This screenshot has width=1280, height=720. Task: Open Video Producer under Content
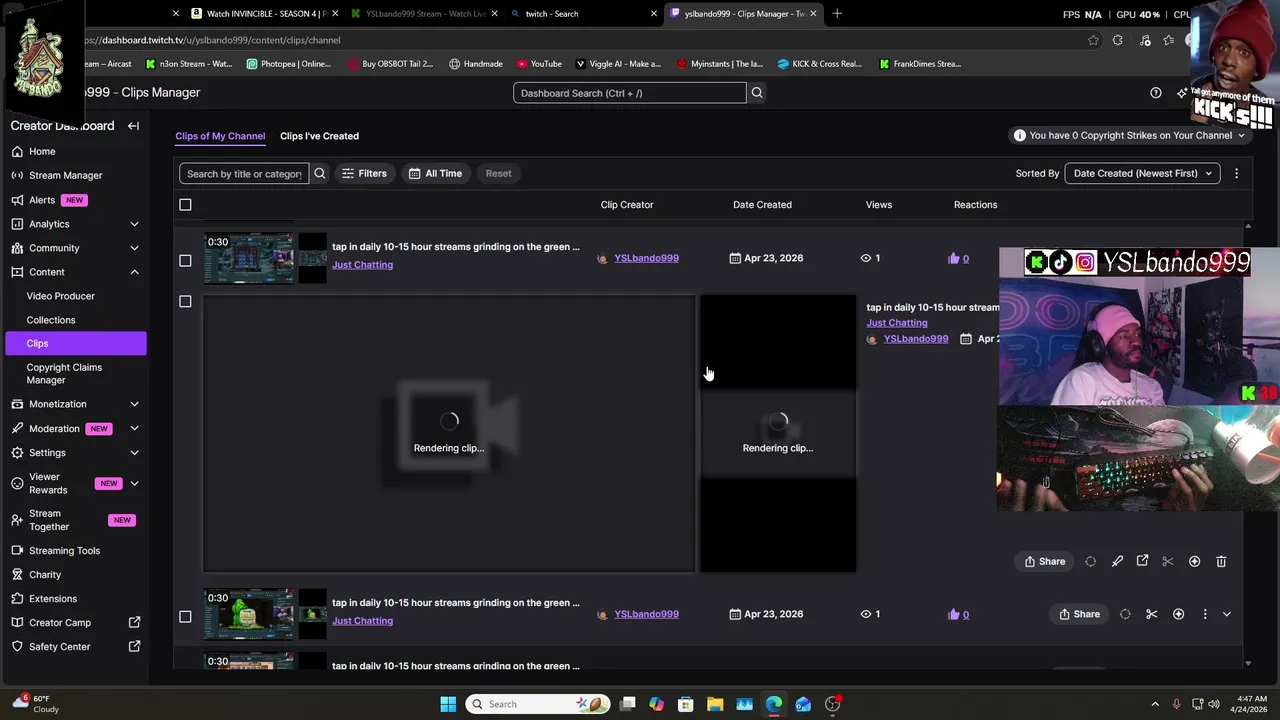61,296
